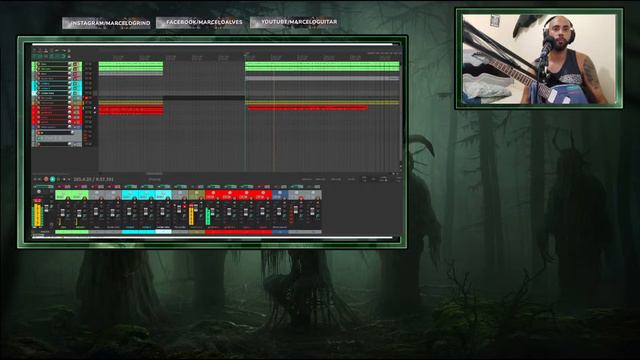
Task: Click the New Project toolbar icon
Action: pyautogui.click(x=34, y=50)
